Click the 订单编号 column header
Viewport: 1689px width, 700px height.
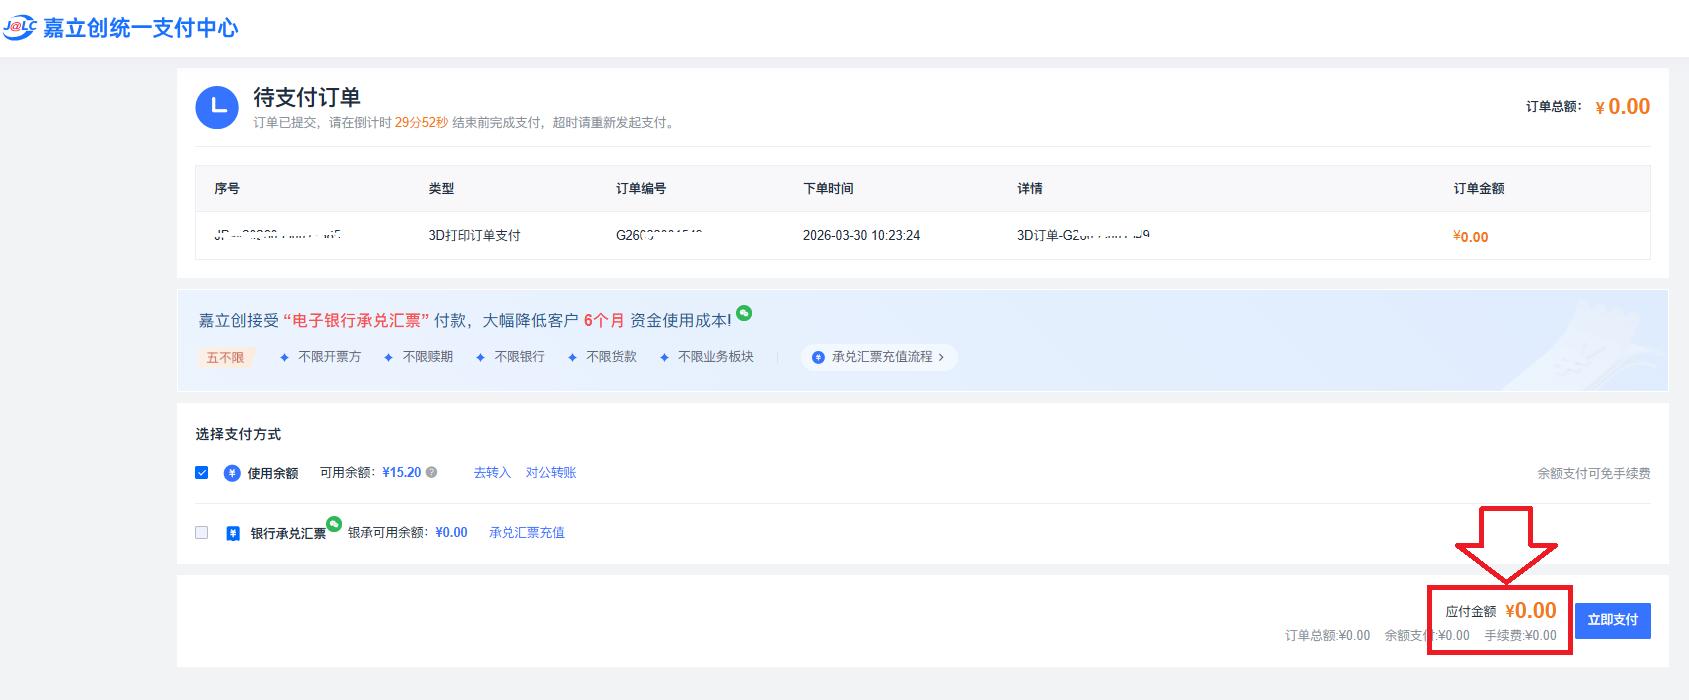(x=641, y=188)
